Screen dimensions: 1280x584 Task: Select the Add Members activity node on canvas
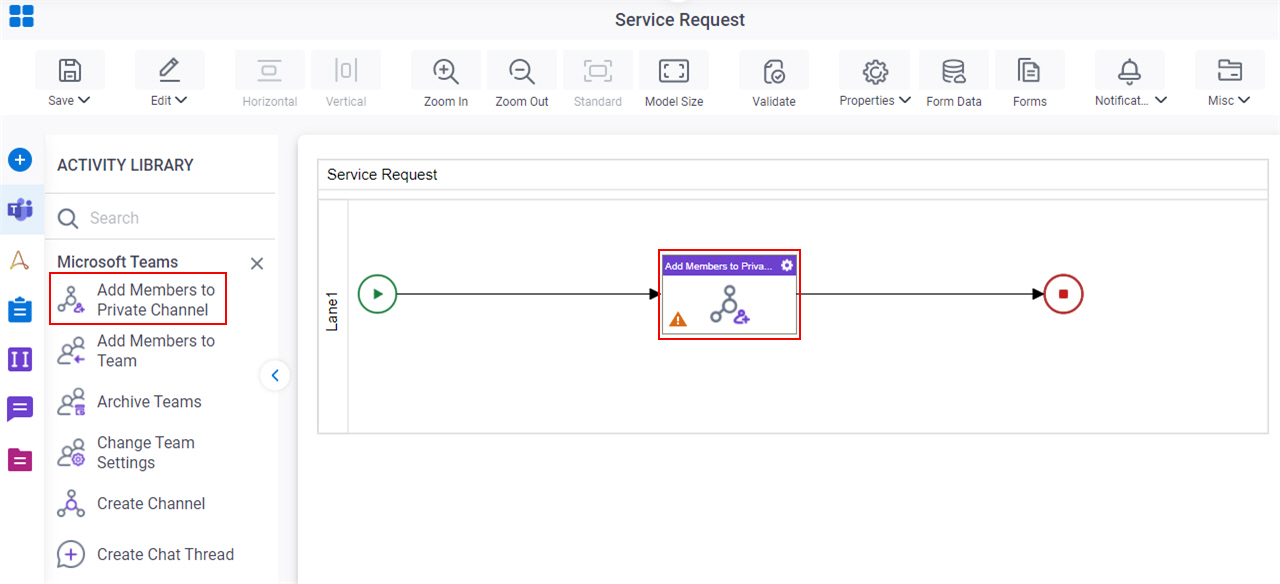click(729, 295)
